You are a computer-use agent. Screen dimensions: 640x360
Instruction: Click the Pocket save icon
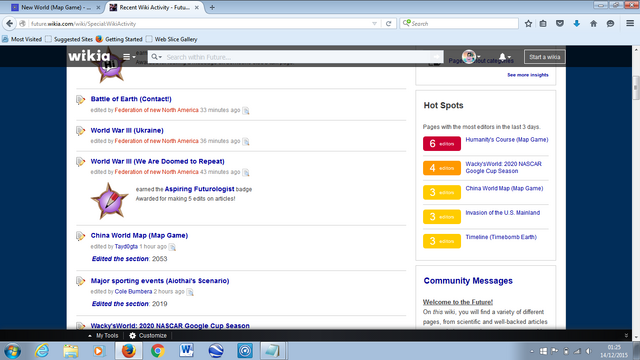[560, 24]
